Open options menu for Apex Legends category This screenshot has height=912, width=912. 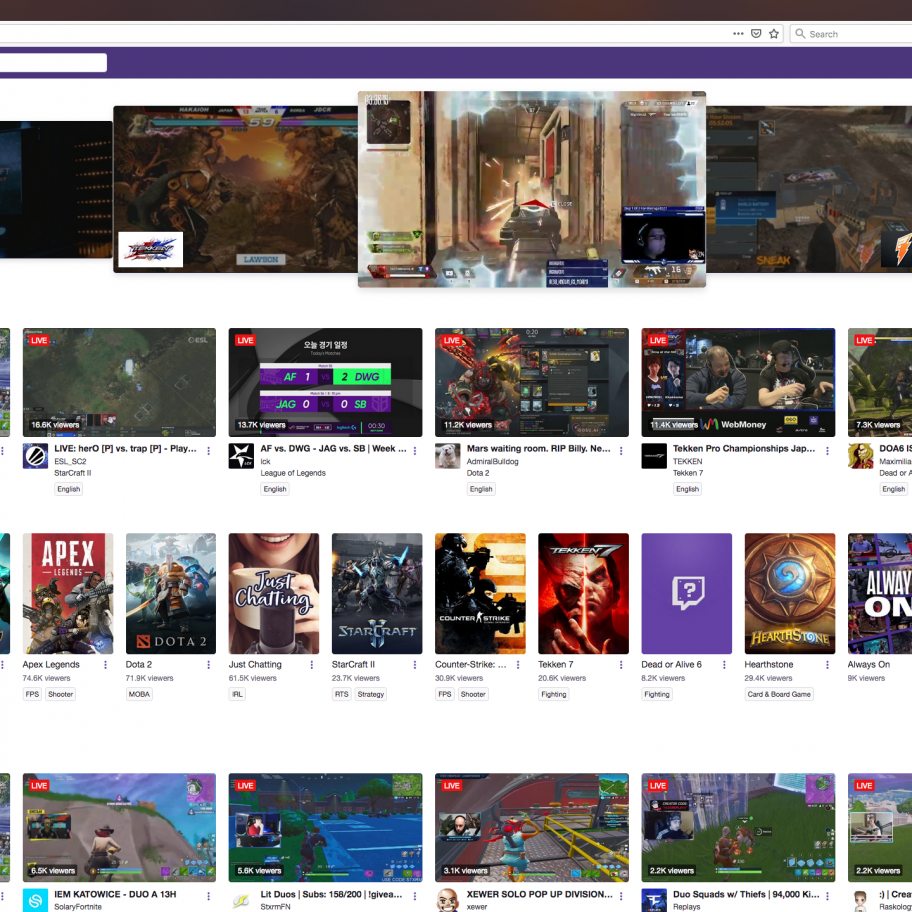coord(106,665)
